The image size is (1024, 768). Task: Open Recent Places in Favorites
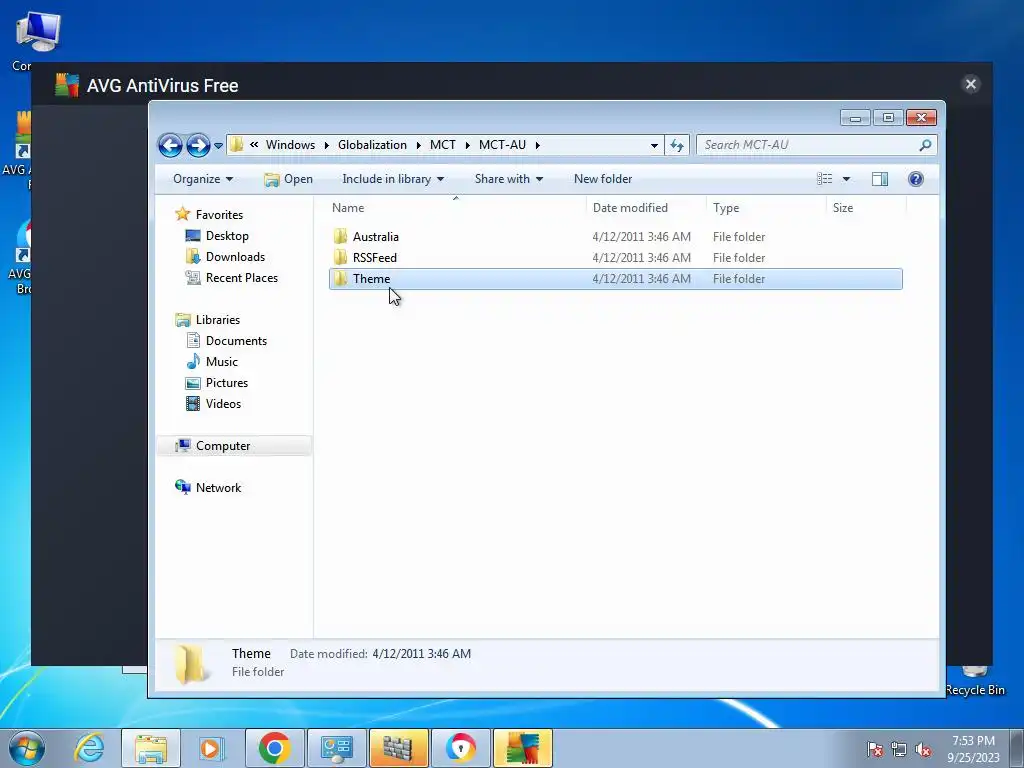[242, 278]
